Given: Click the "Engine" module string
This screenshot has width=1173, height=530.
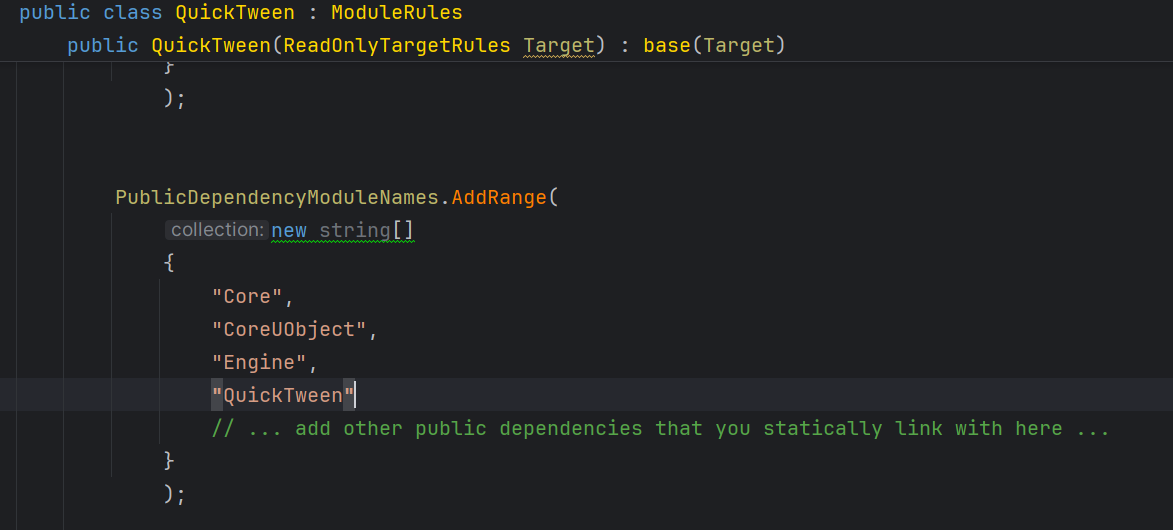Looking at the screenshot, I should click(x=259, y=363).
